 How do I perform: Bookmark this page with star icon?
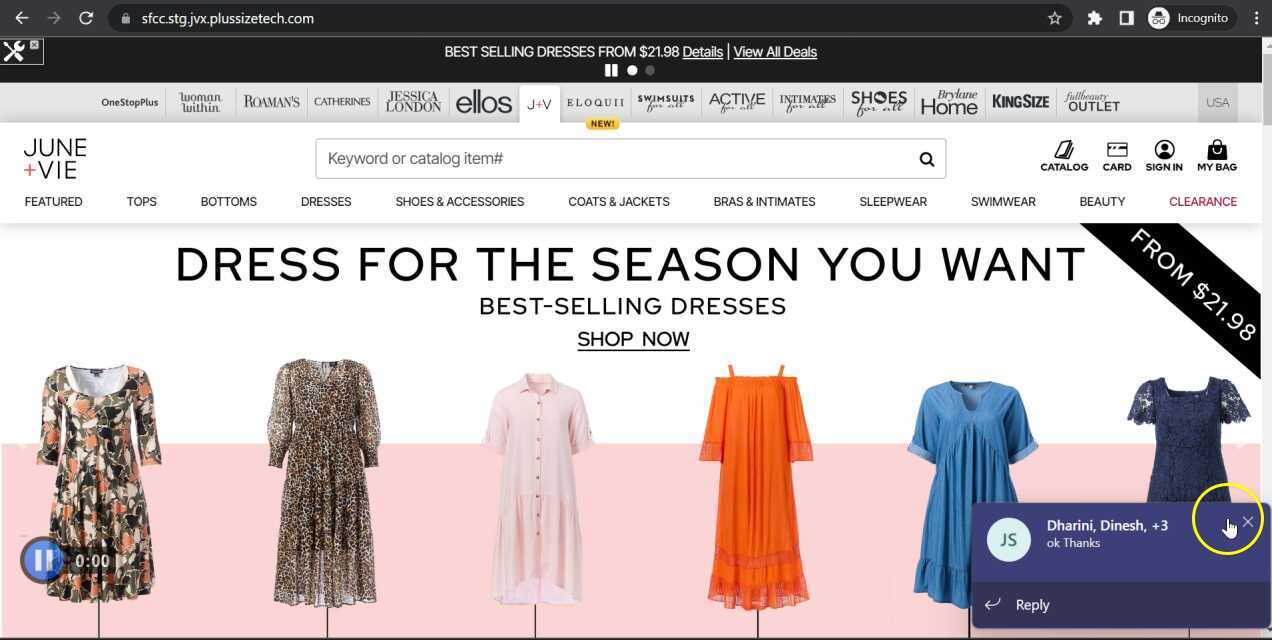pyautogui.click(x=1054, y=18)
